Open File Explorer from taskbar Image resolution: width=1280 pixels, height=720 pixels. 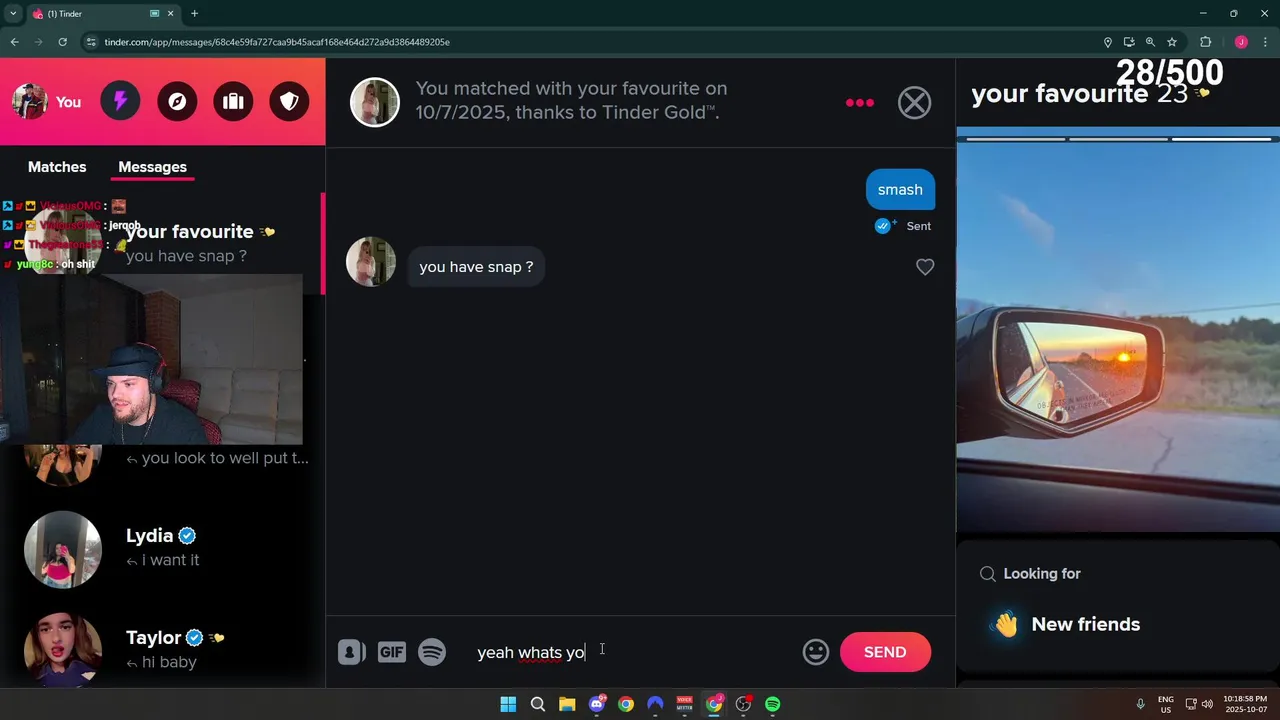(567, 704)
